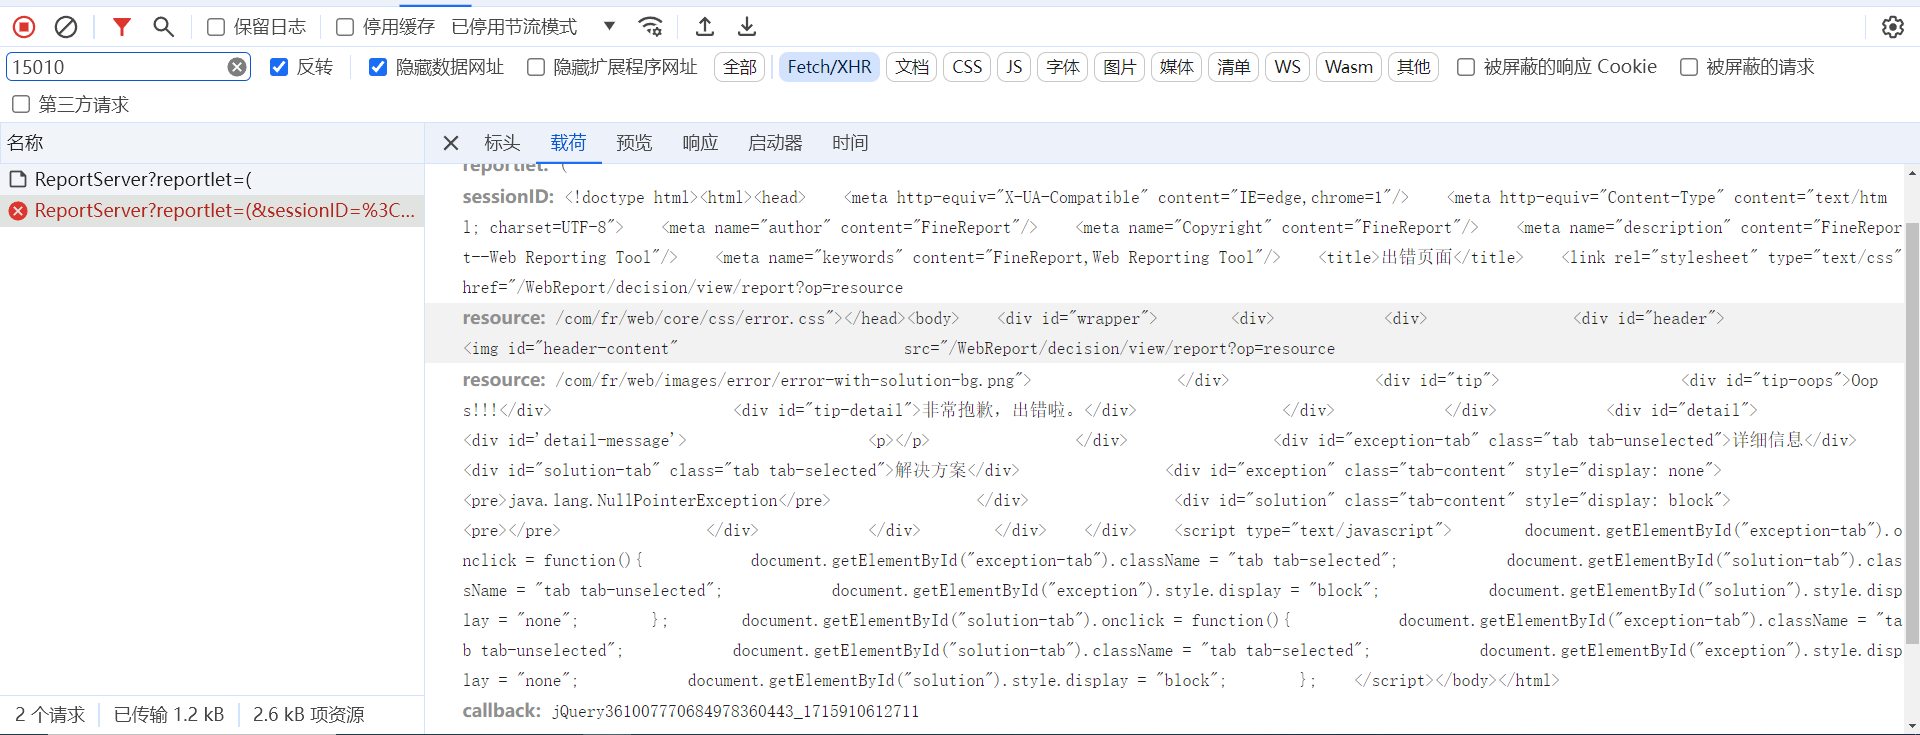Enable 停用缓存 checkbox
The width and height of the screenshot is (1920, 735).
click(345, 27)
